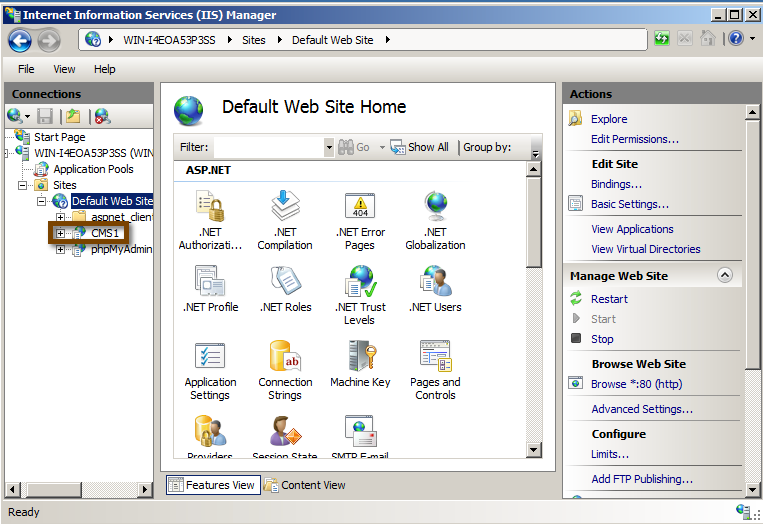The image size is (763, 524).
Task: Stop the web site
Action: tap(602, 339)
